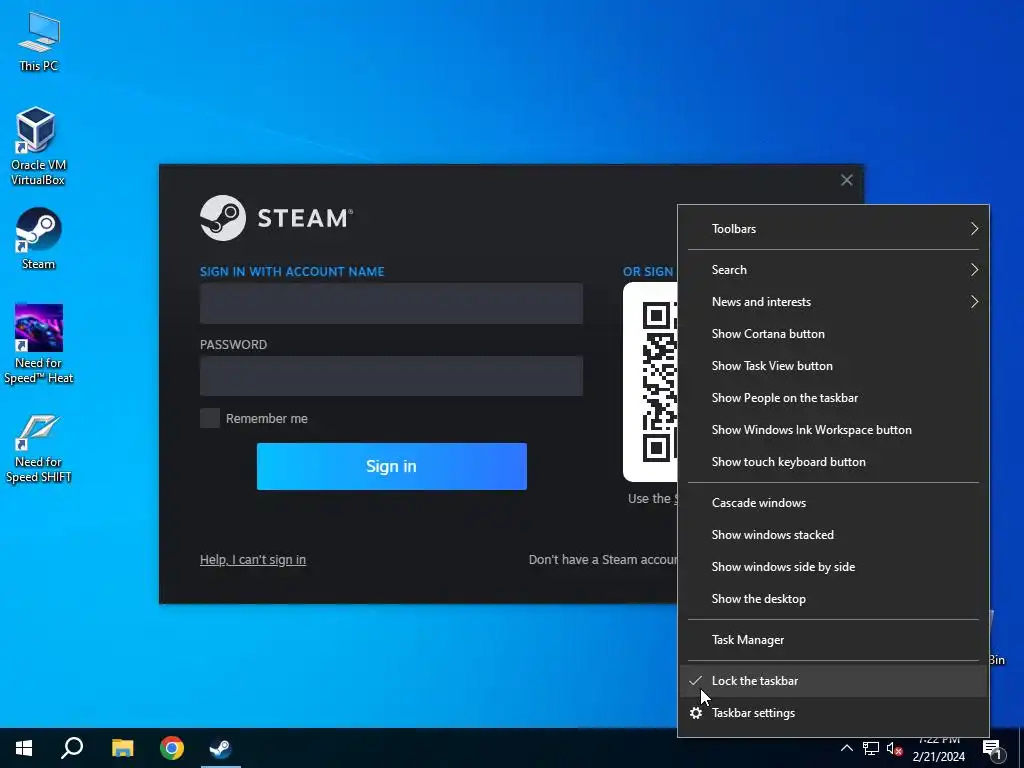Launch Google Chrome from the taskbar
This screenshot has width=1024, height=768.
pos(172,748)
